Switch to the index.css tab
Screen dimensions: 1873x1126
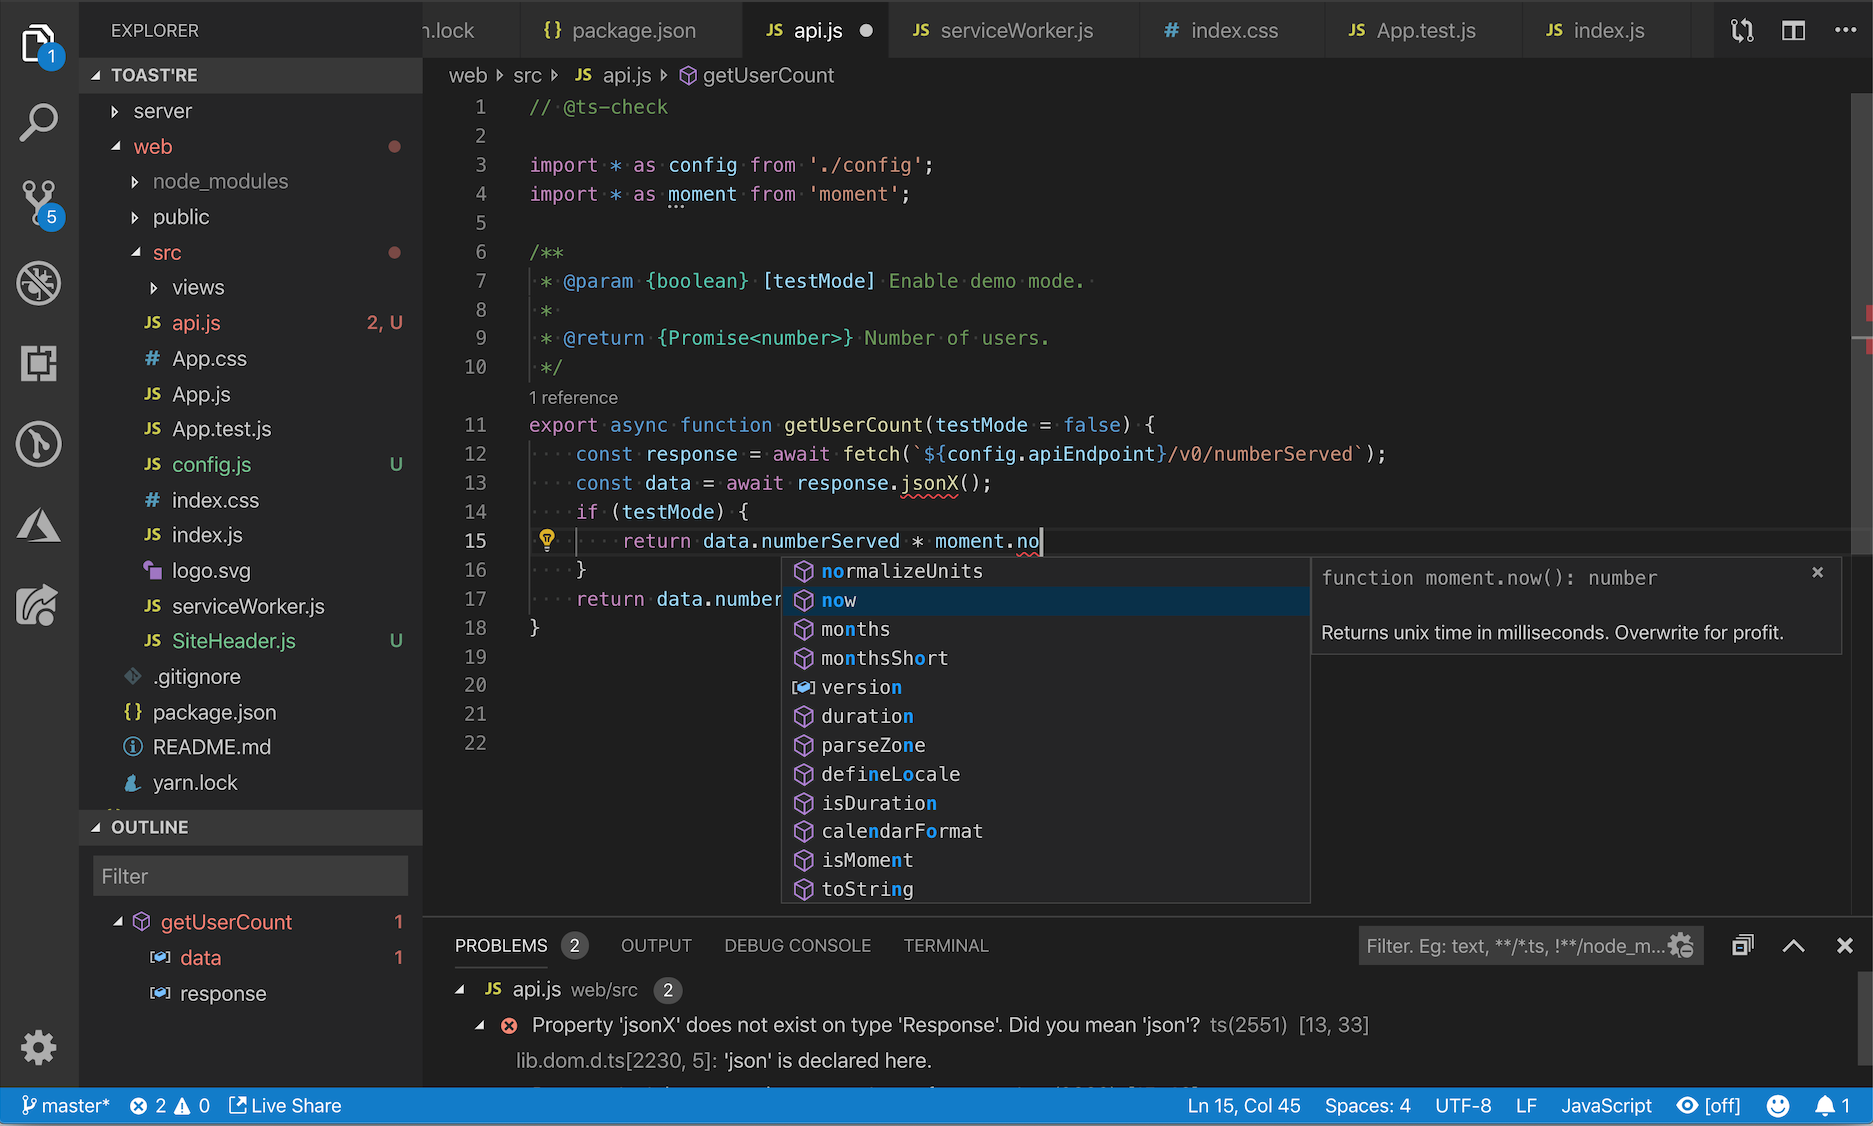point(1231,30)
